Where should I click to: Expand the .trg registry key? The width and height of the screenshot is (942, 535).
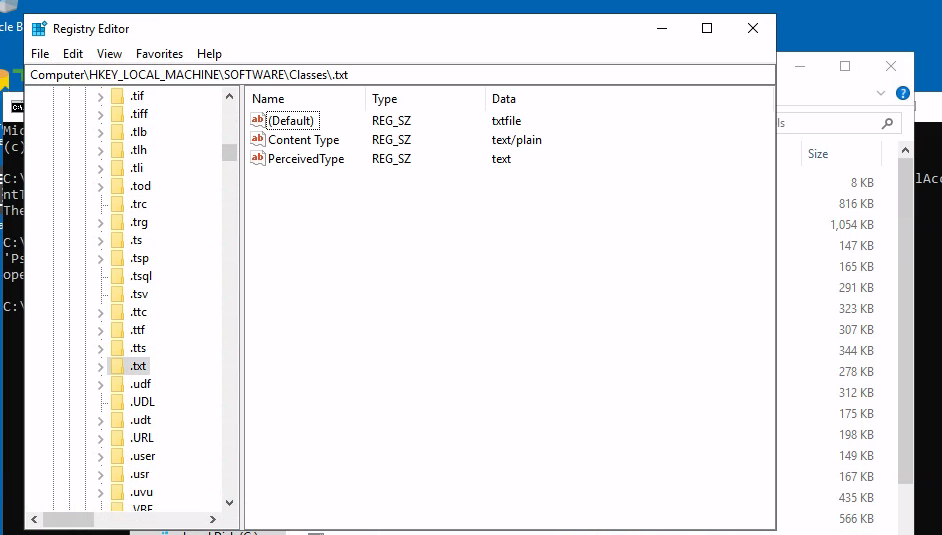click(x=100, y=222)
